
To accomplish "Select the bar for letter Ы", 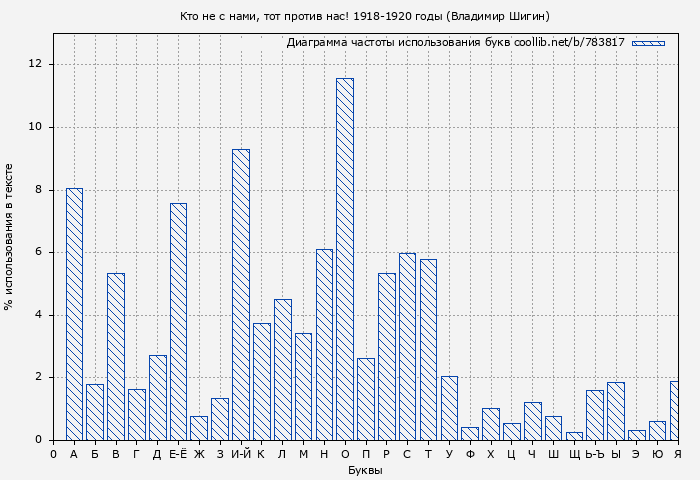I will click(x=616, y=411).
